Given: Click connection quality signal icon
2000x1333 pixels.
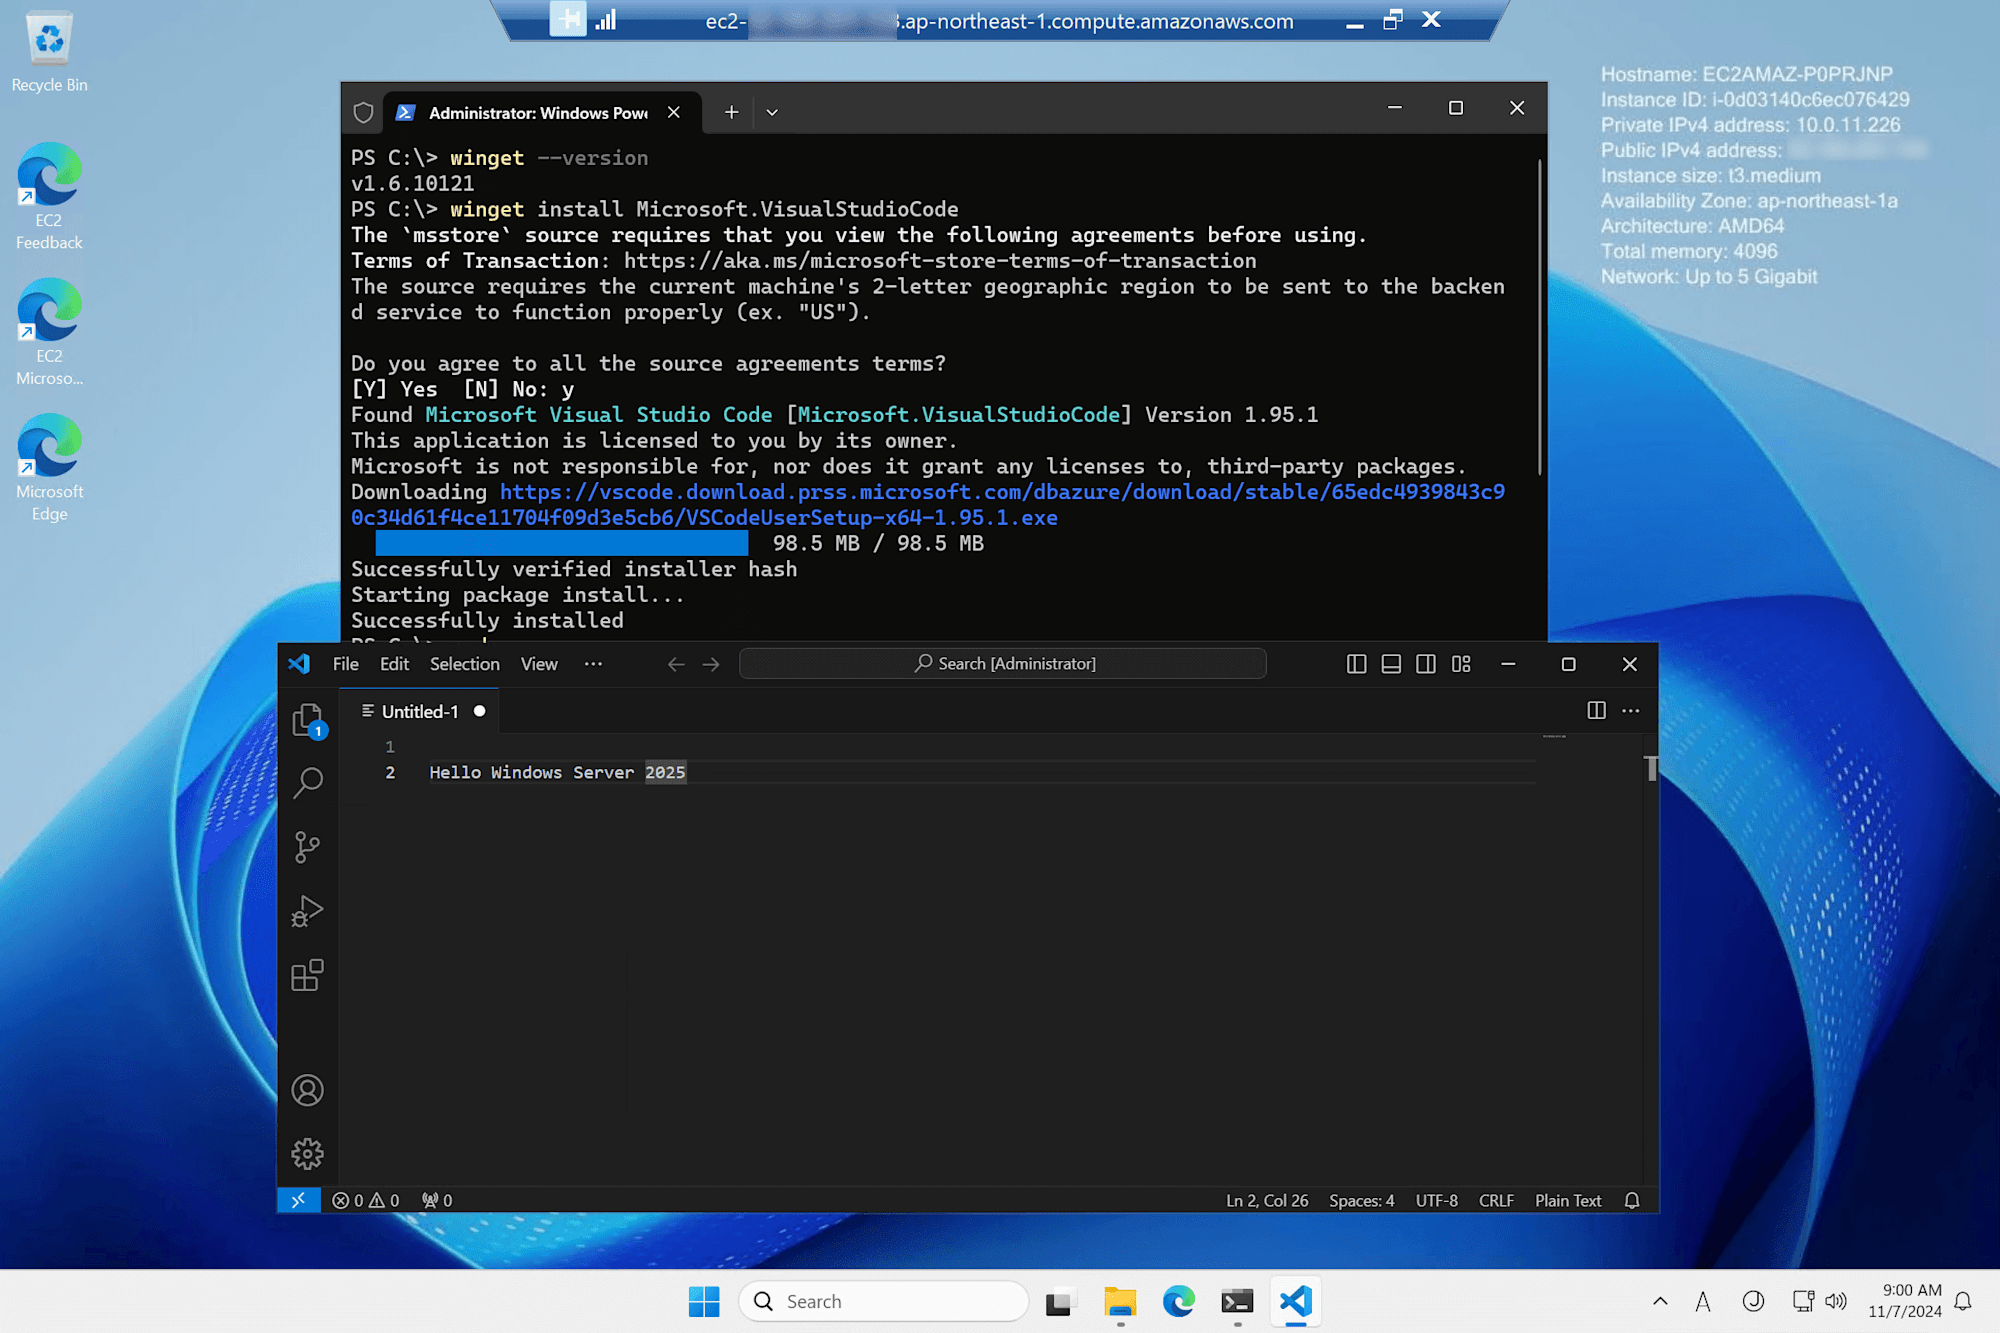Looking at the screenshot, I should [x=606, y=19].
